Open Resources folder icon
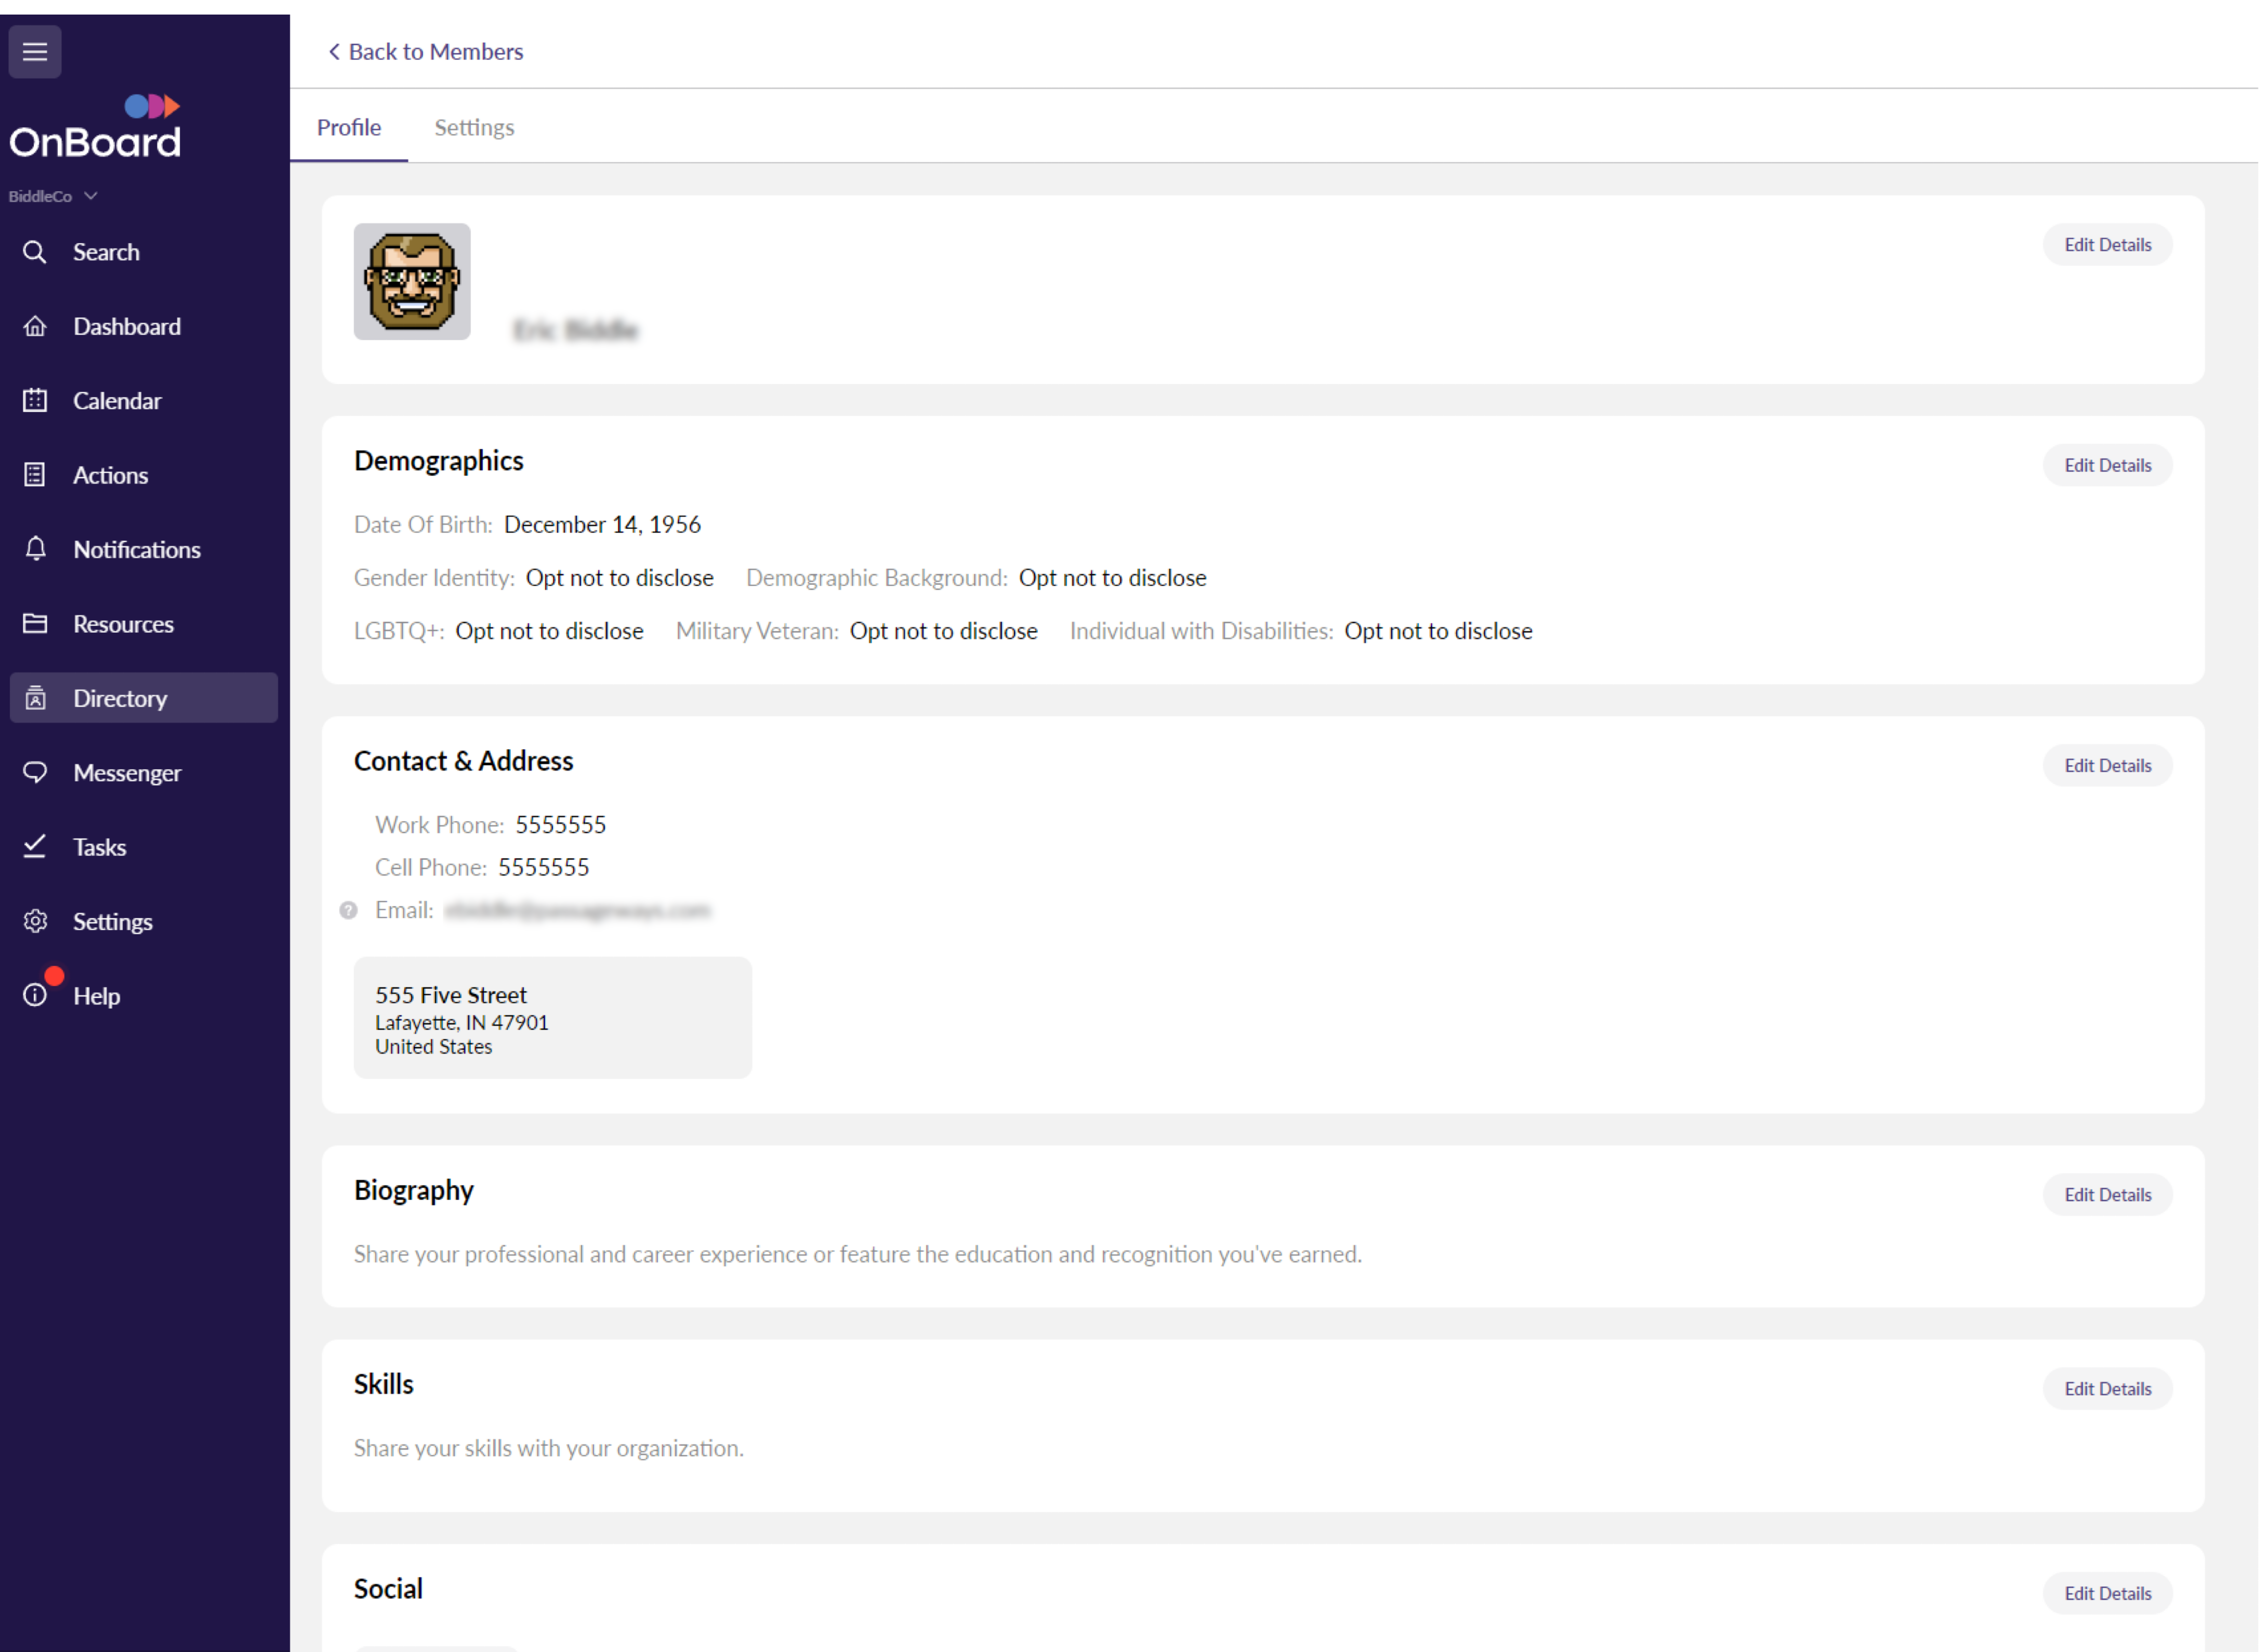The height and width of the screenshot is (1652, 2268). click(x=35, y=624)
